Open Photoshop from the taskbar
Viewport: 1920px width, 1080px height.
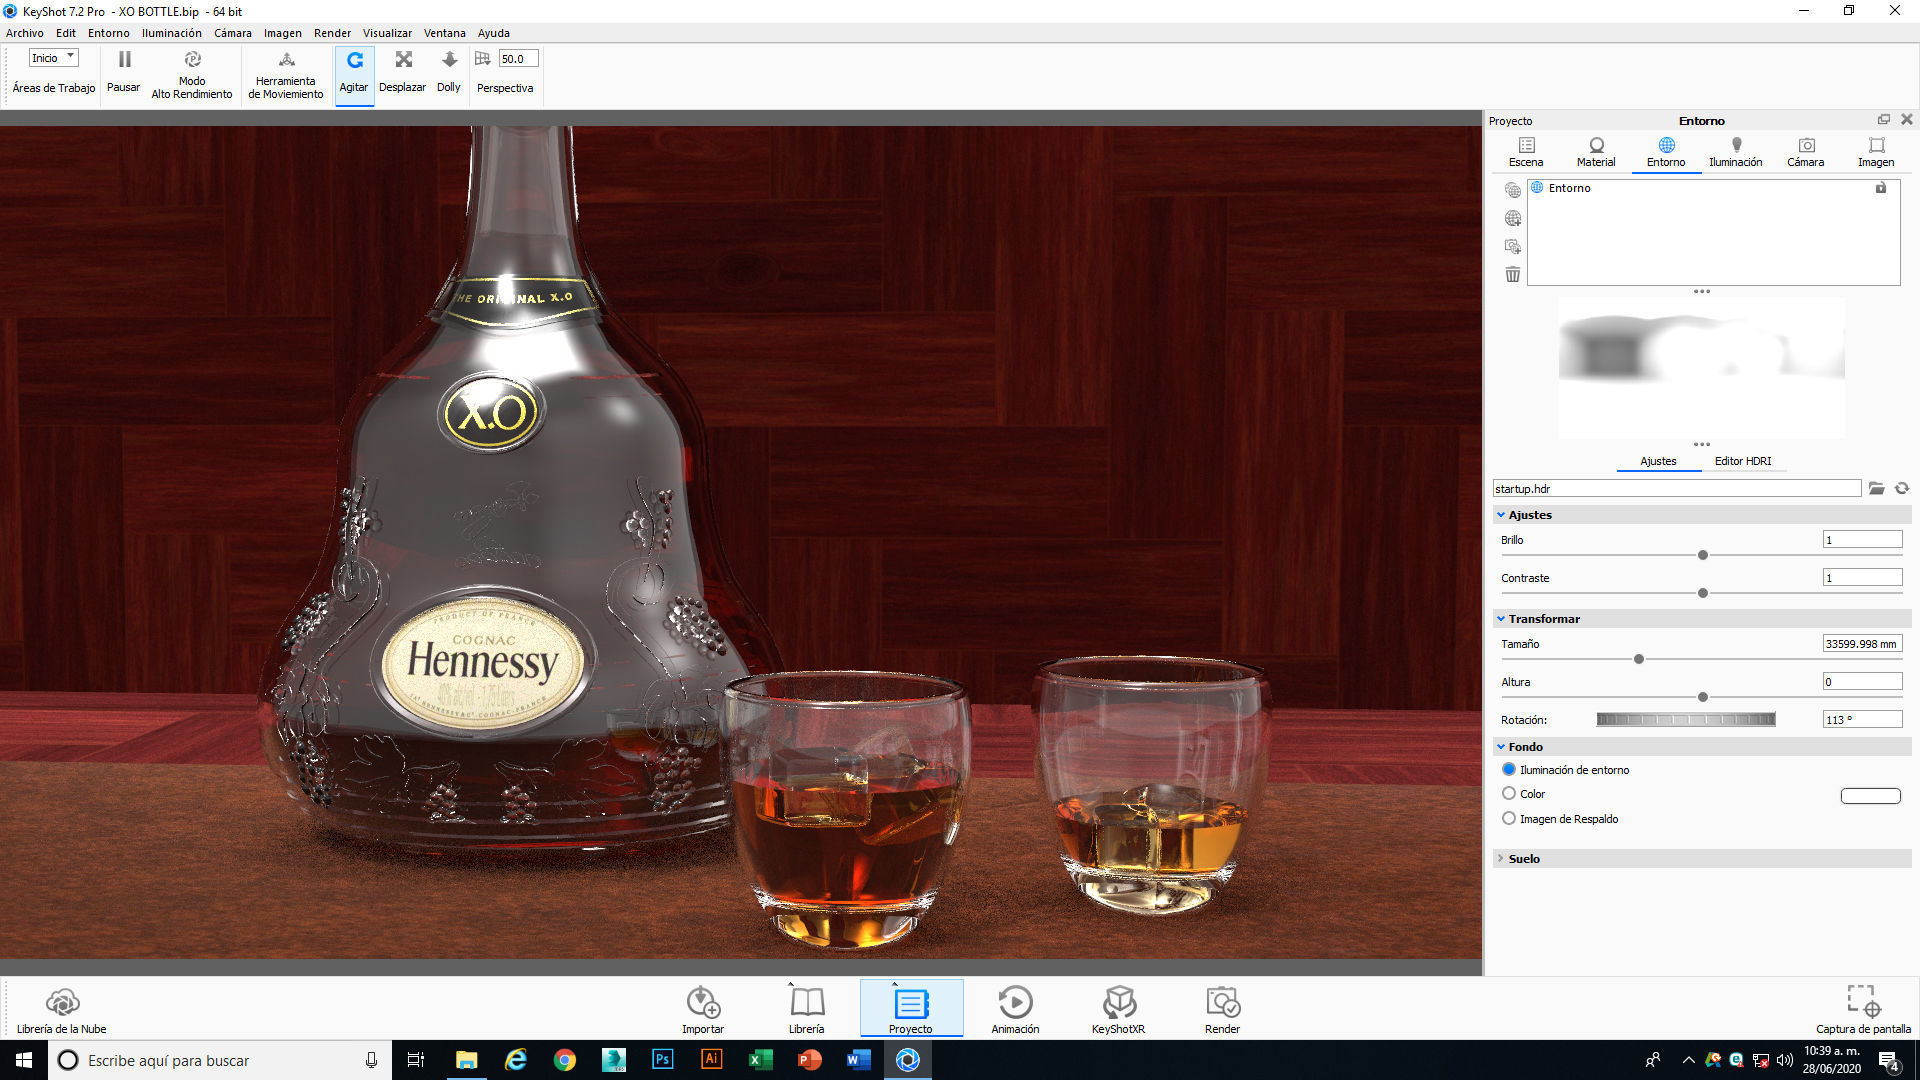(663, 1060)
